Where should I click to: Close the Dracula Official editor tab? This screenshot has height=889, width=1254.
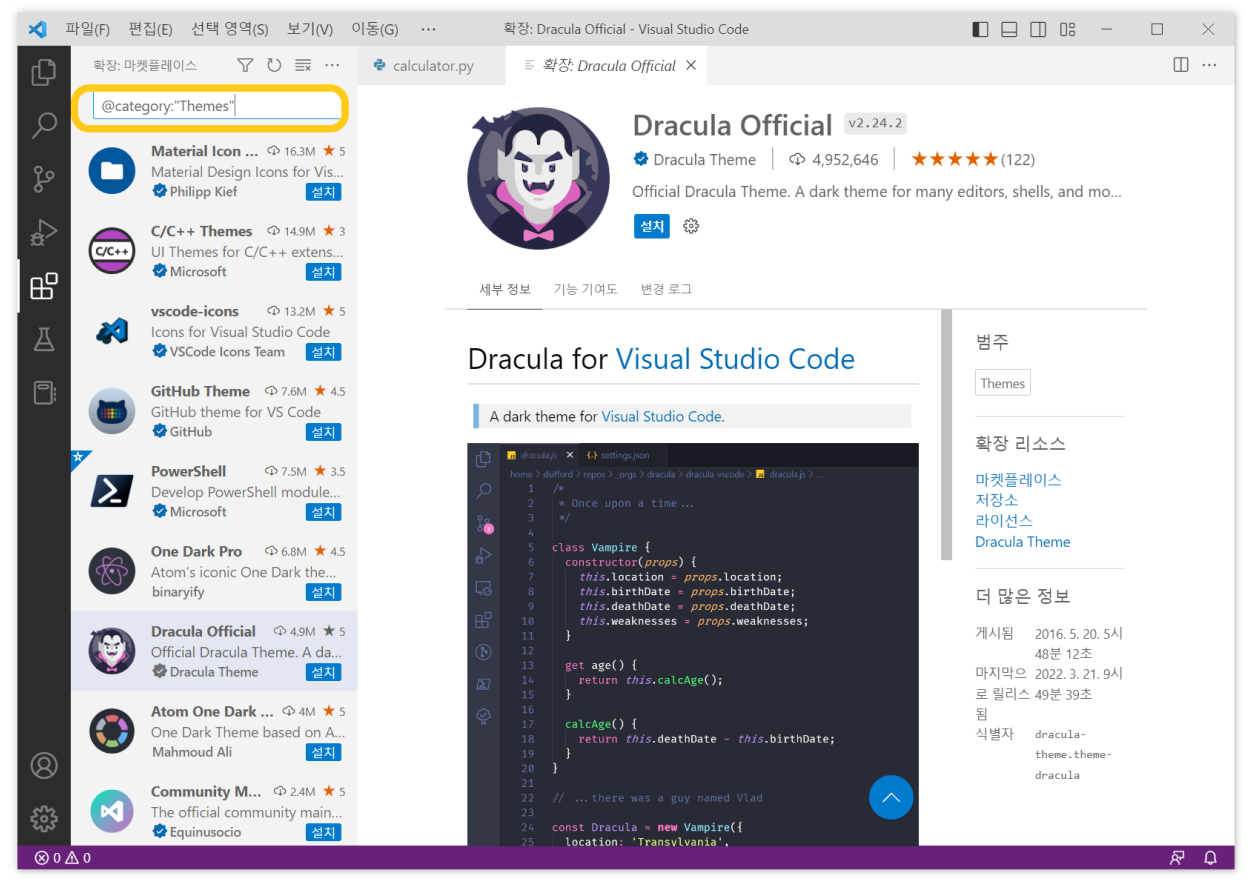(690, 65)
